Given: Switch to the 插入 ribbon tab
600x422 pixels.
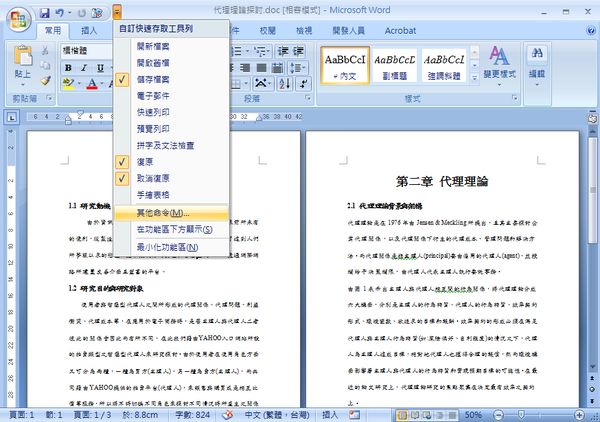Looking at the screenshot, I should click(x=89, y=31).
